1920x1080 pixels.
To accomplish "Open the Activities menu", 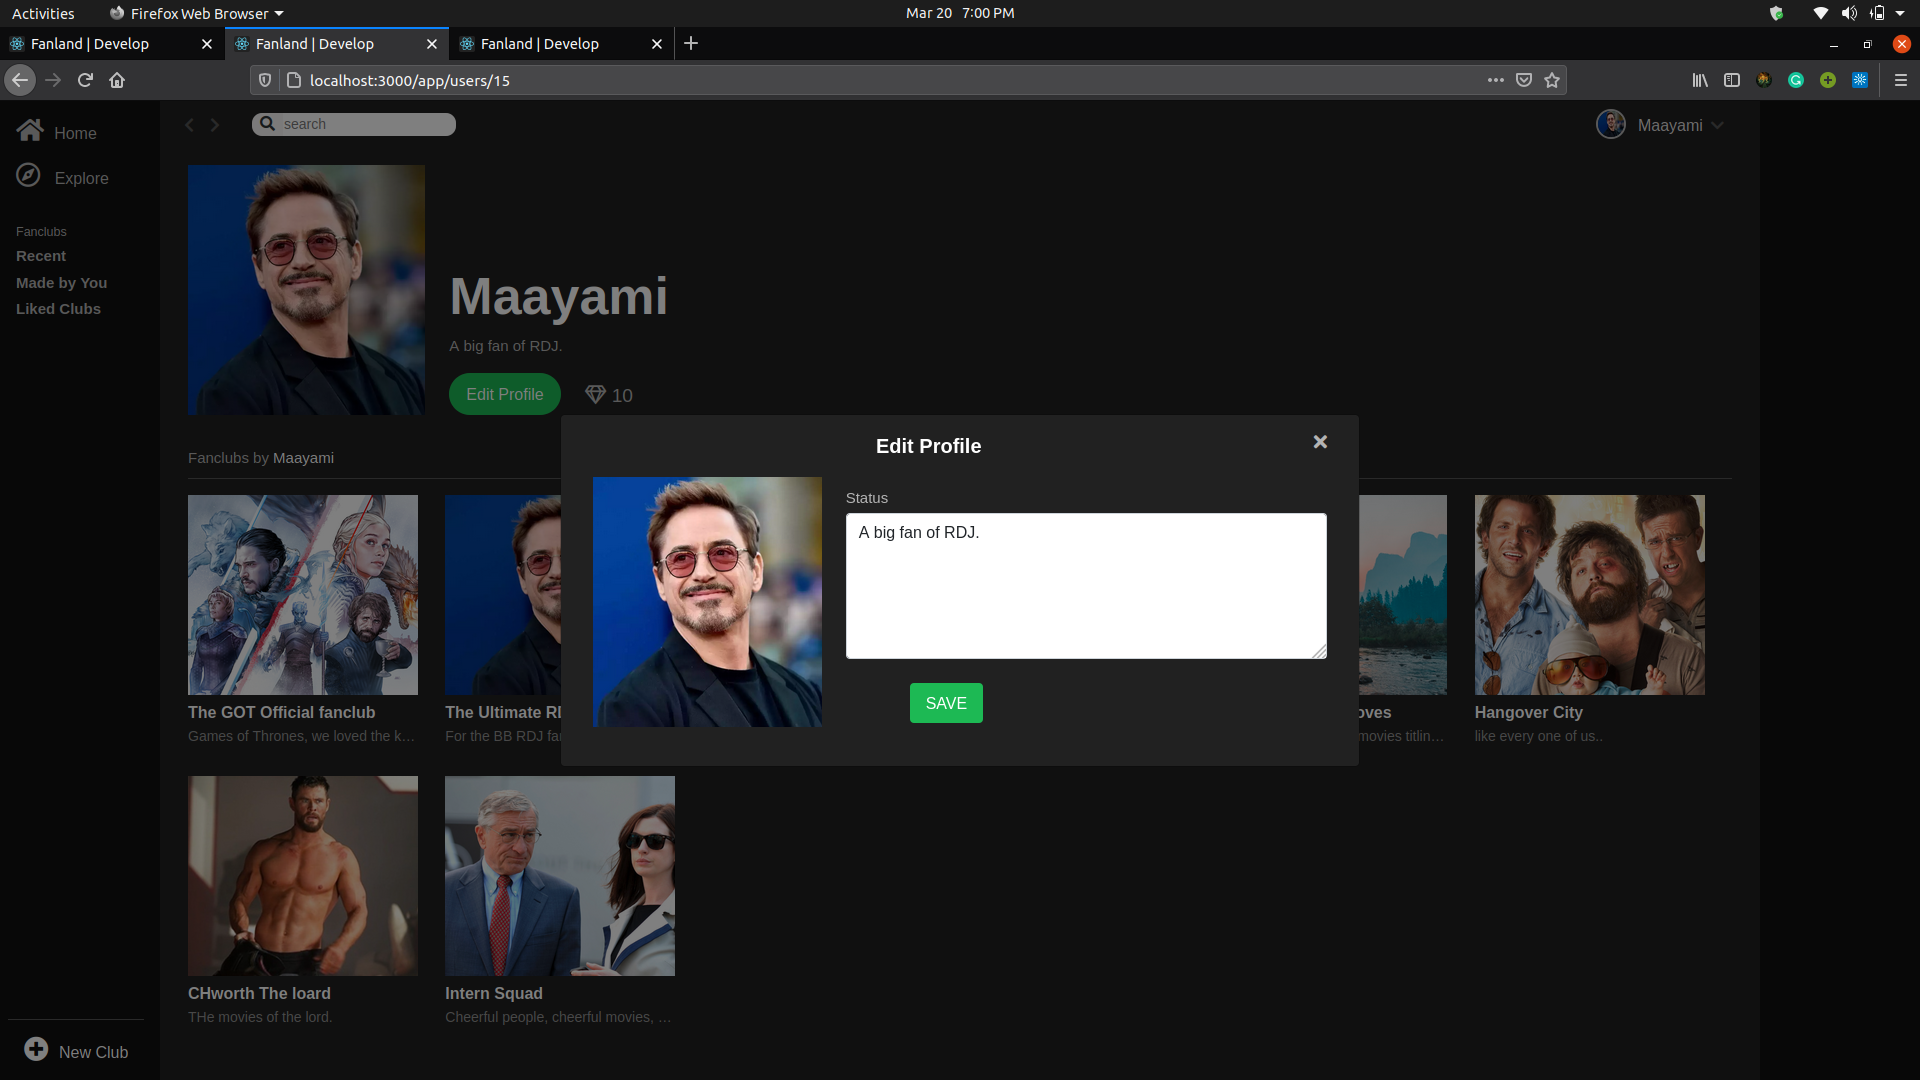I will tap(43, 13).
